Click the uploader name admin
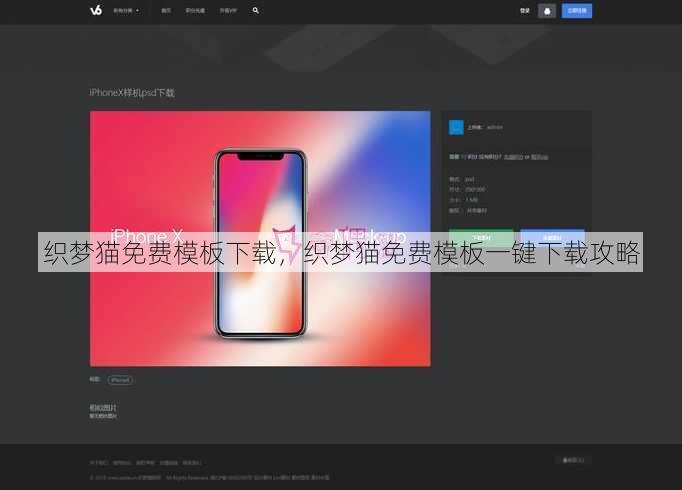 point(495,127)
